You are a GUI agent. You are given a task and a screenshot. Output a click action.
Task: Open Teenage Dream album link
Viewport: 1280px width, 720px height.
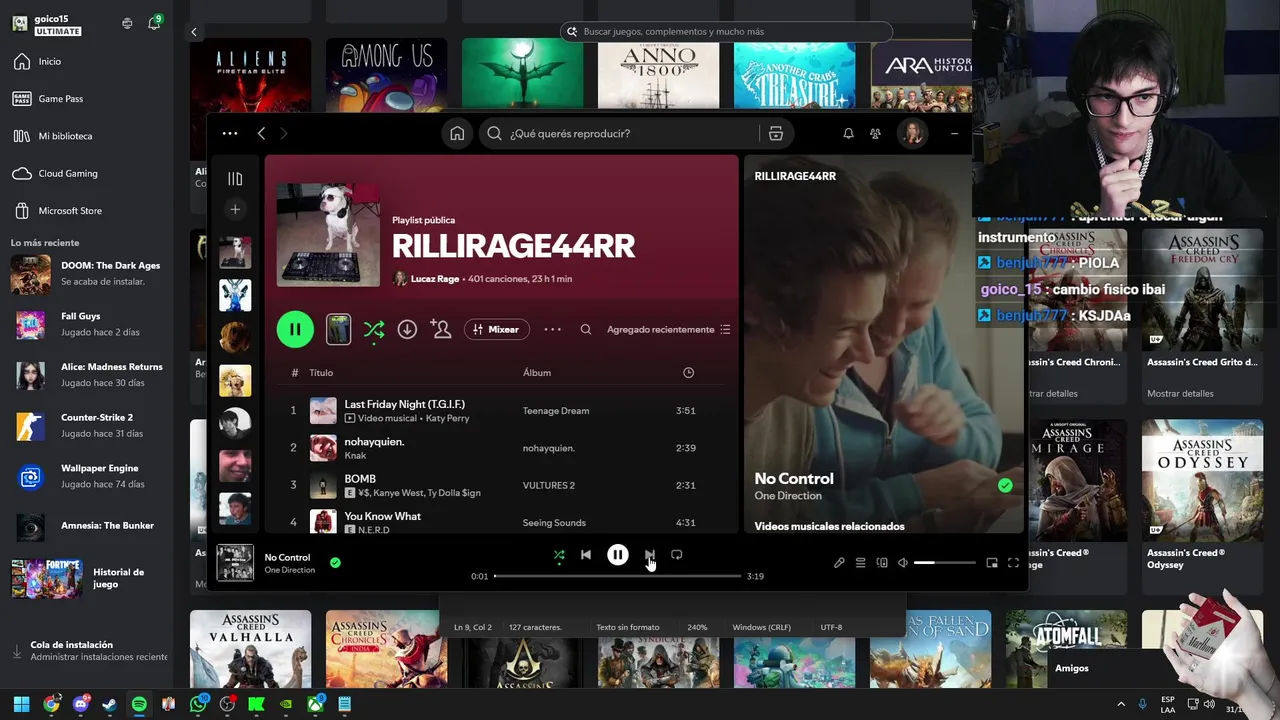click(556, 411)
